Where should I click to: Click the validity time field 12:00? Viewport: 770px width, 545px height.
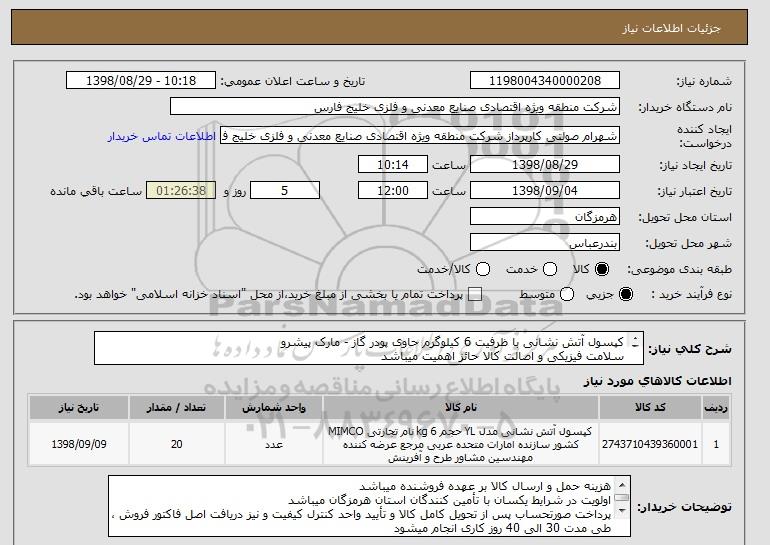coord(393,191)
